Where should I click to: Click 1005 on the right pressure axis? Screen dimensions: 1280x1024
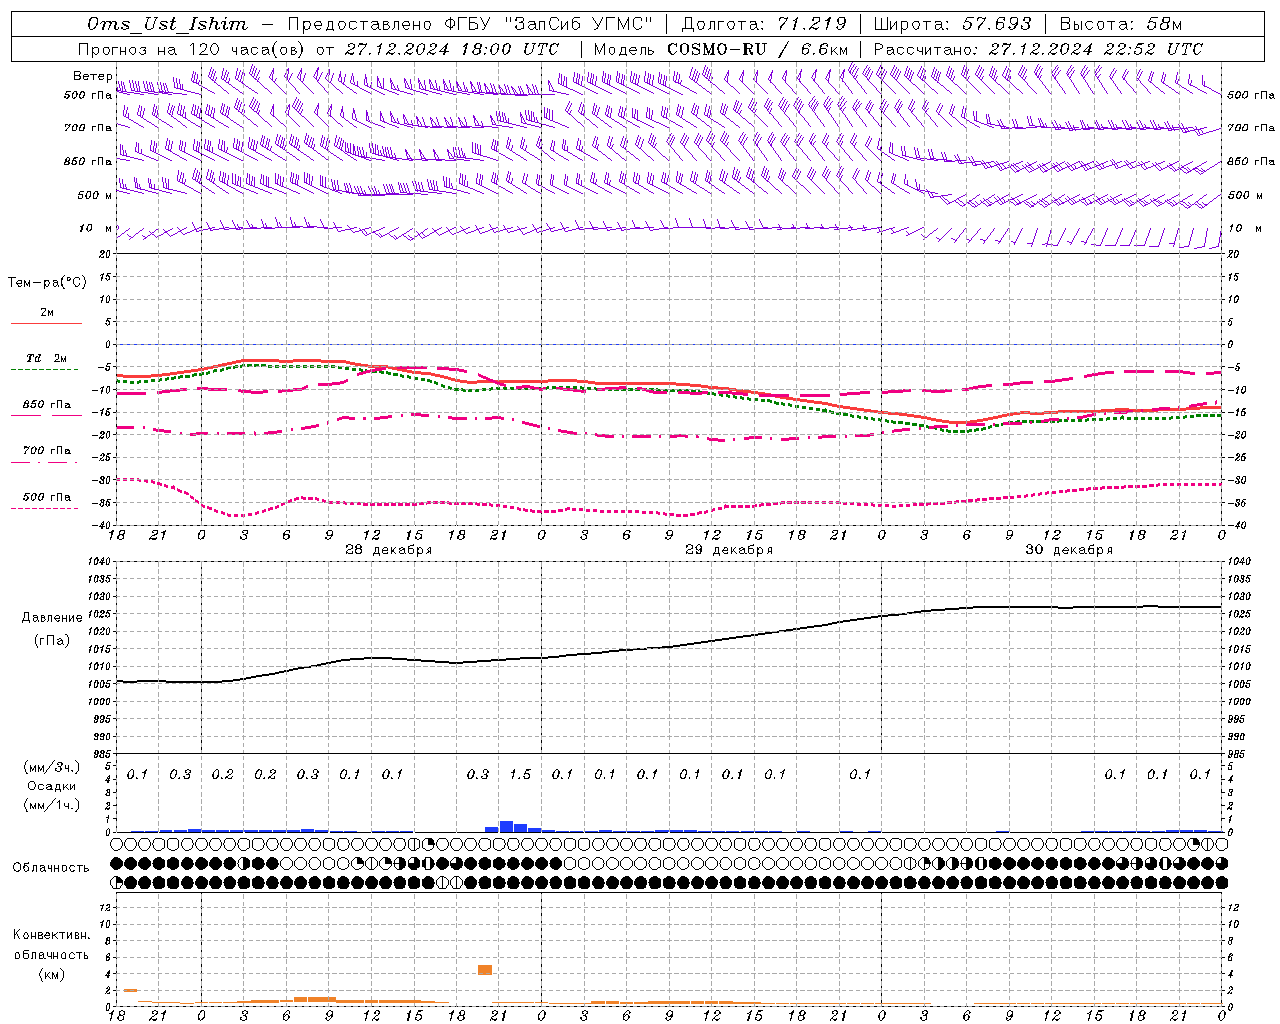pyautogui.click(x=1239, y=684)
